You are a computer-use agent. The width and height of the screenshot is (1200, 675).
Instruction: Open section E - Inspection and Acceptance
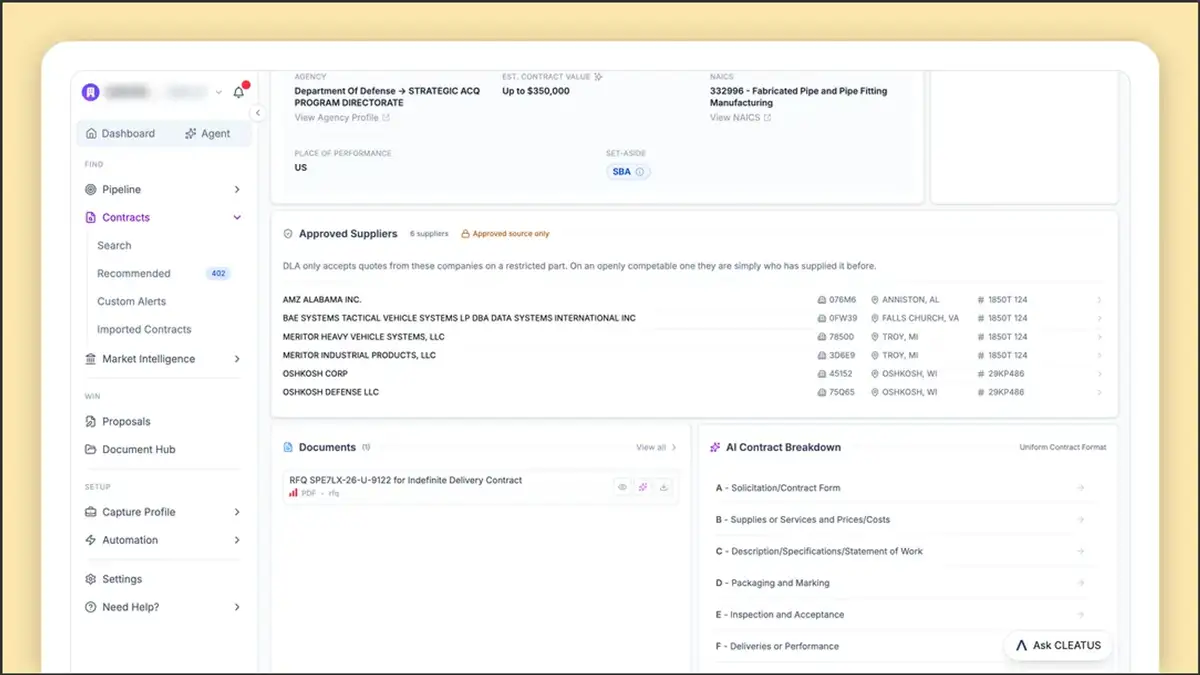tap(900, 615)
